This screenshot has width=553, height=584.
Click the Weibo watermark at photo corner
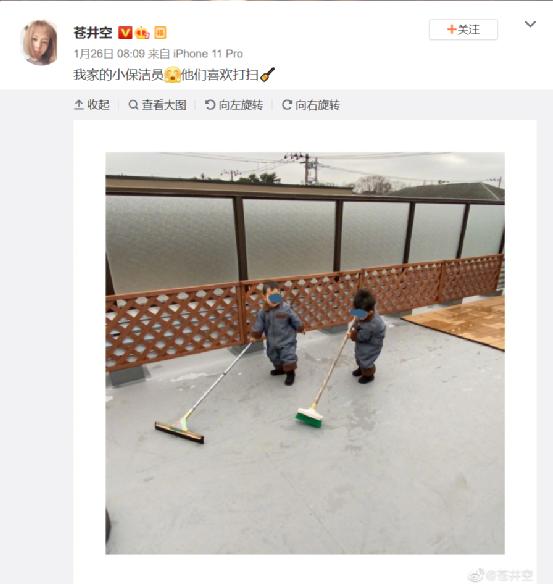(500, 575)
